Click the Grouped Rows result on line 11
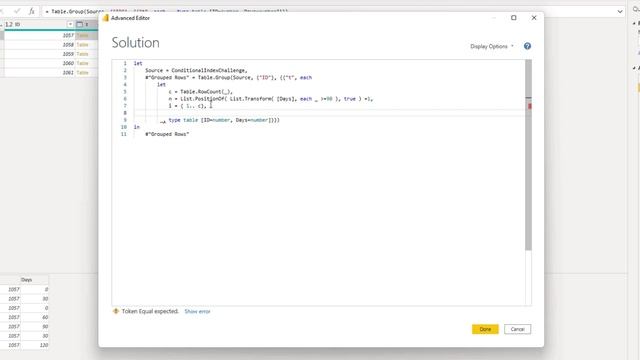 (167, 134)
